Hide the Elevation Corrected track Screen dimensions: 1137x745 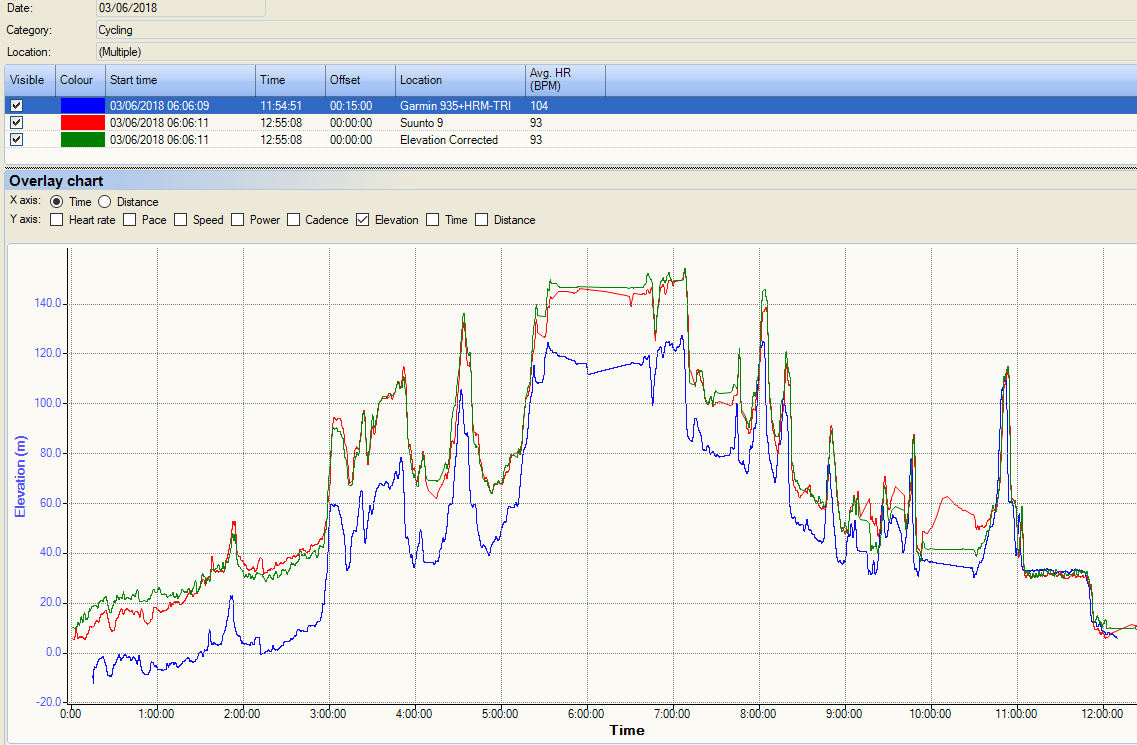tap(15, 139)
